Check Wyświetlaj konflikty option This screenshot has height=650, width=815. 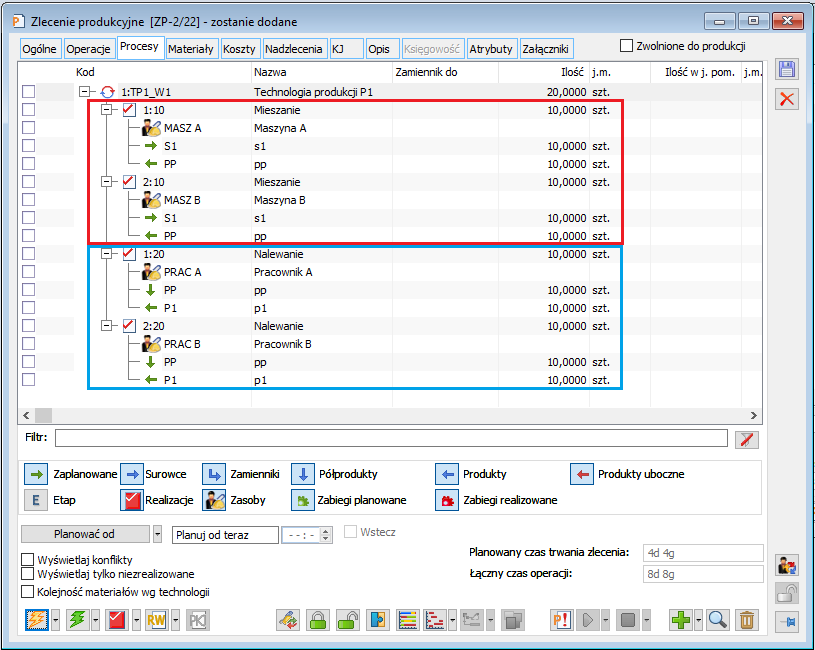point(28,560)
